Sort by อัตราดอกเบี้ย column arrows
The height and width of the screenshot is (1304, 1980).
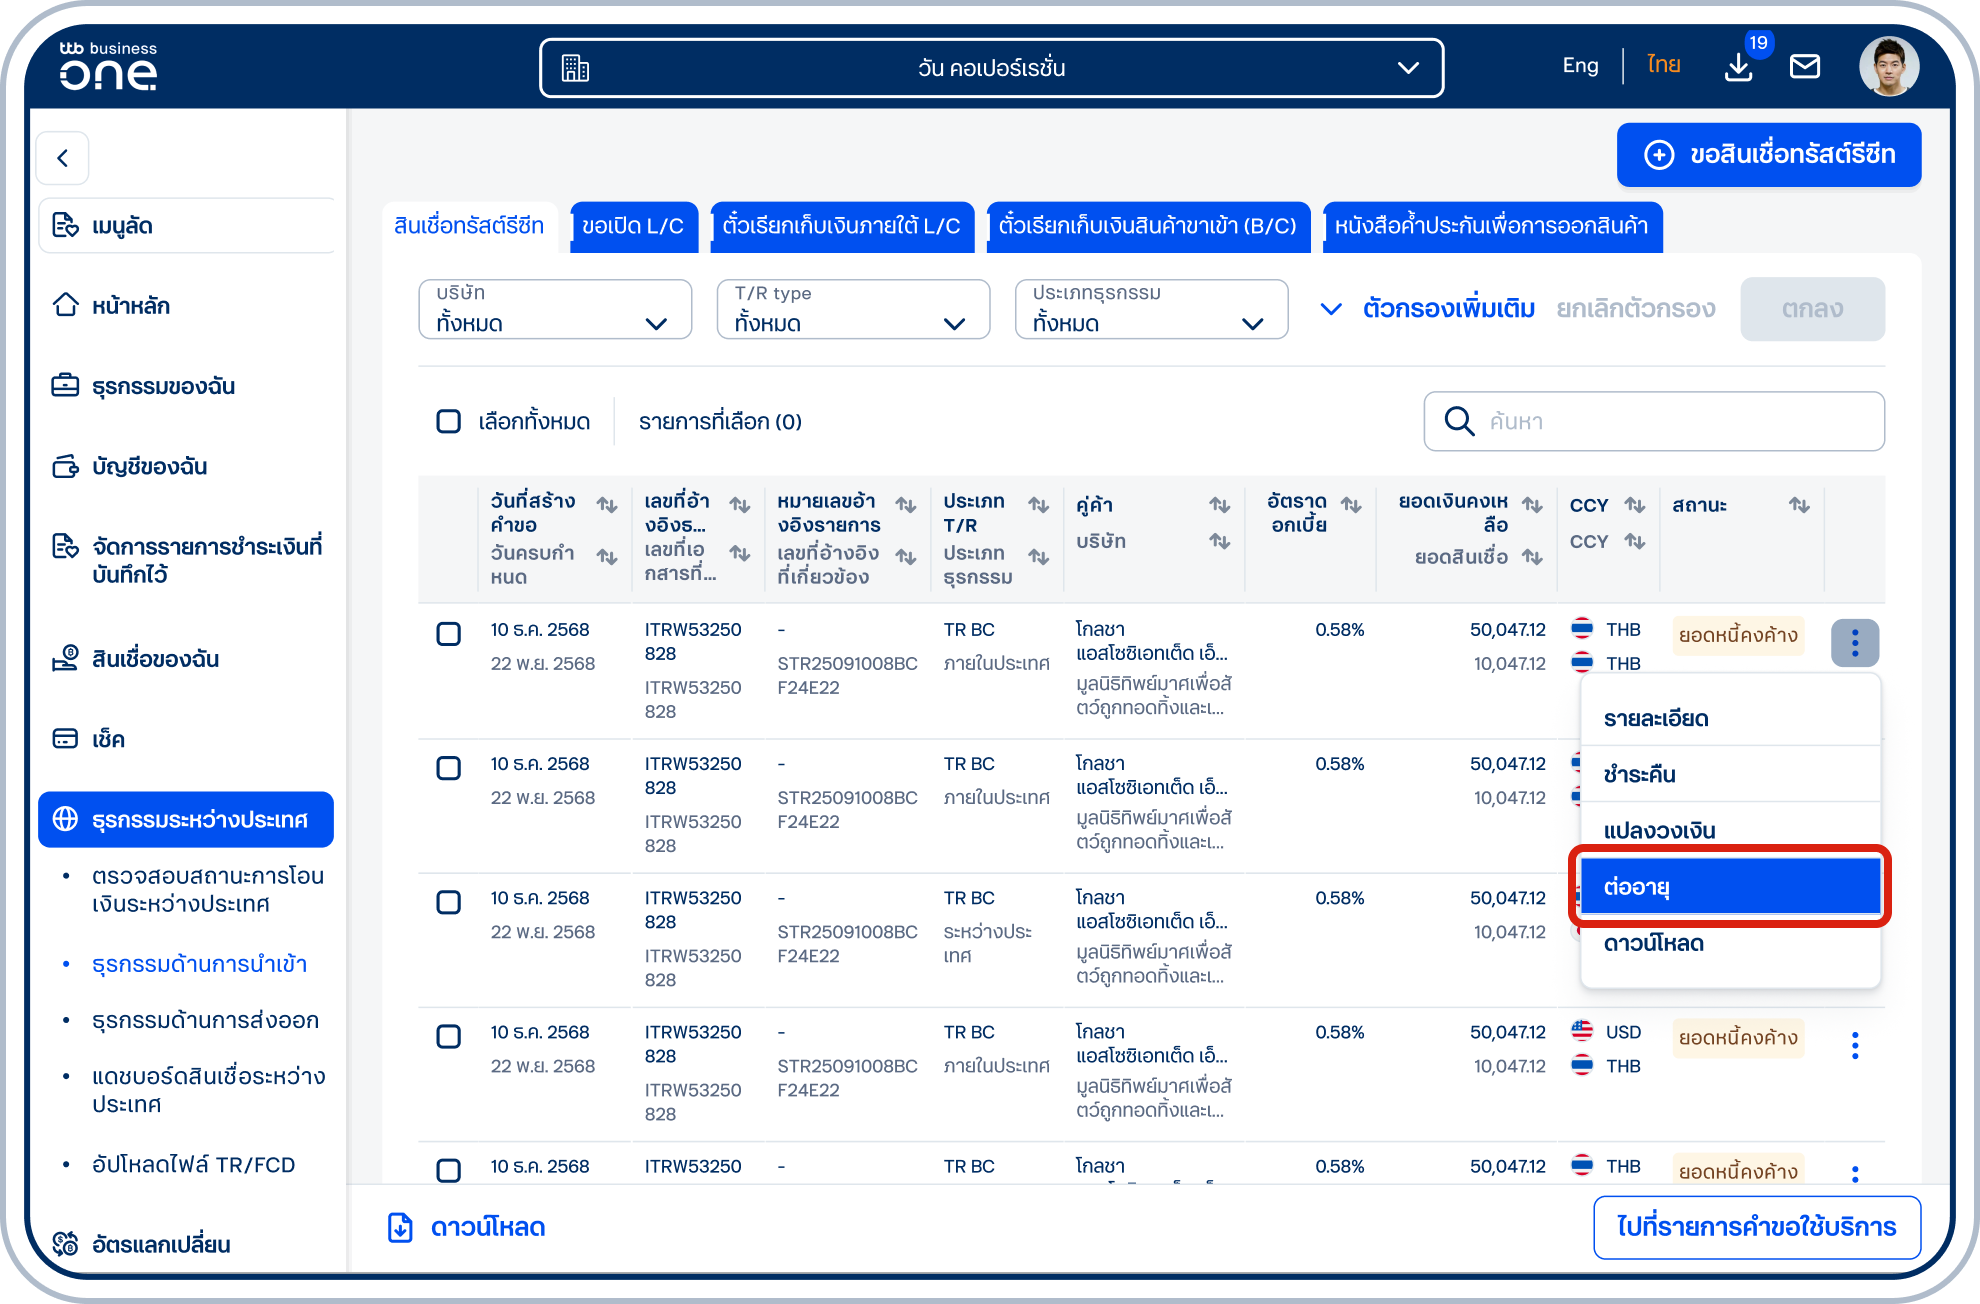[x=1351, y=505]
